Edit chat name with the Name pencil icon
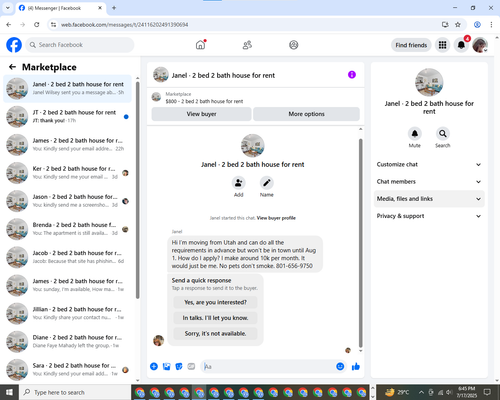This screenshot has width=500, height=400. [x=267, y=183]
